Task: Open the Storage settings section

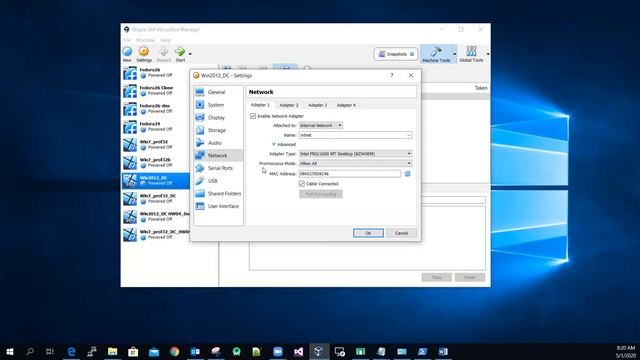Action: pos(218,130)
